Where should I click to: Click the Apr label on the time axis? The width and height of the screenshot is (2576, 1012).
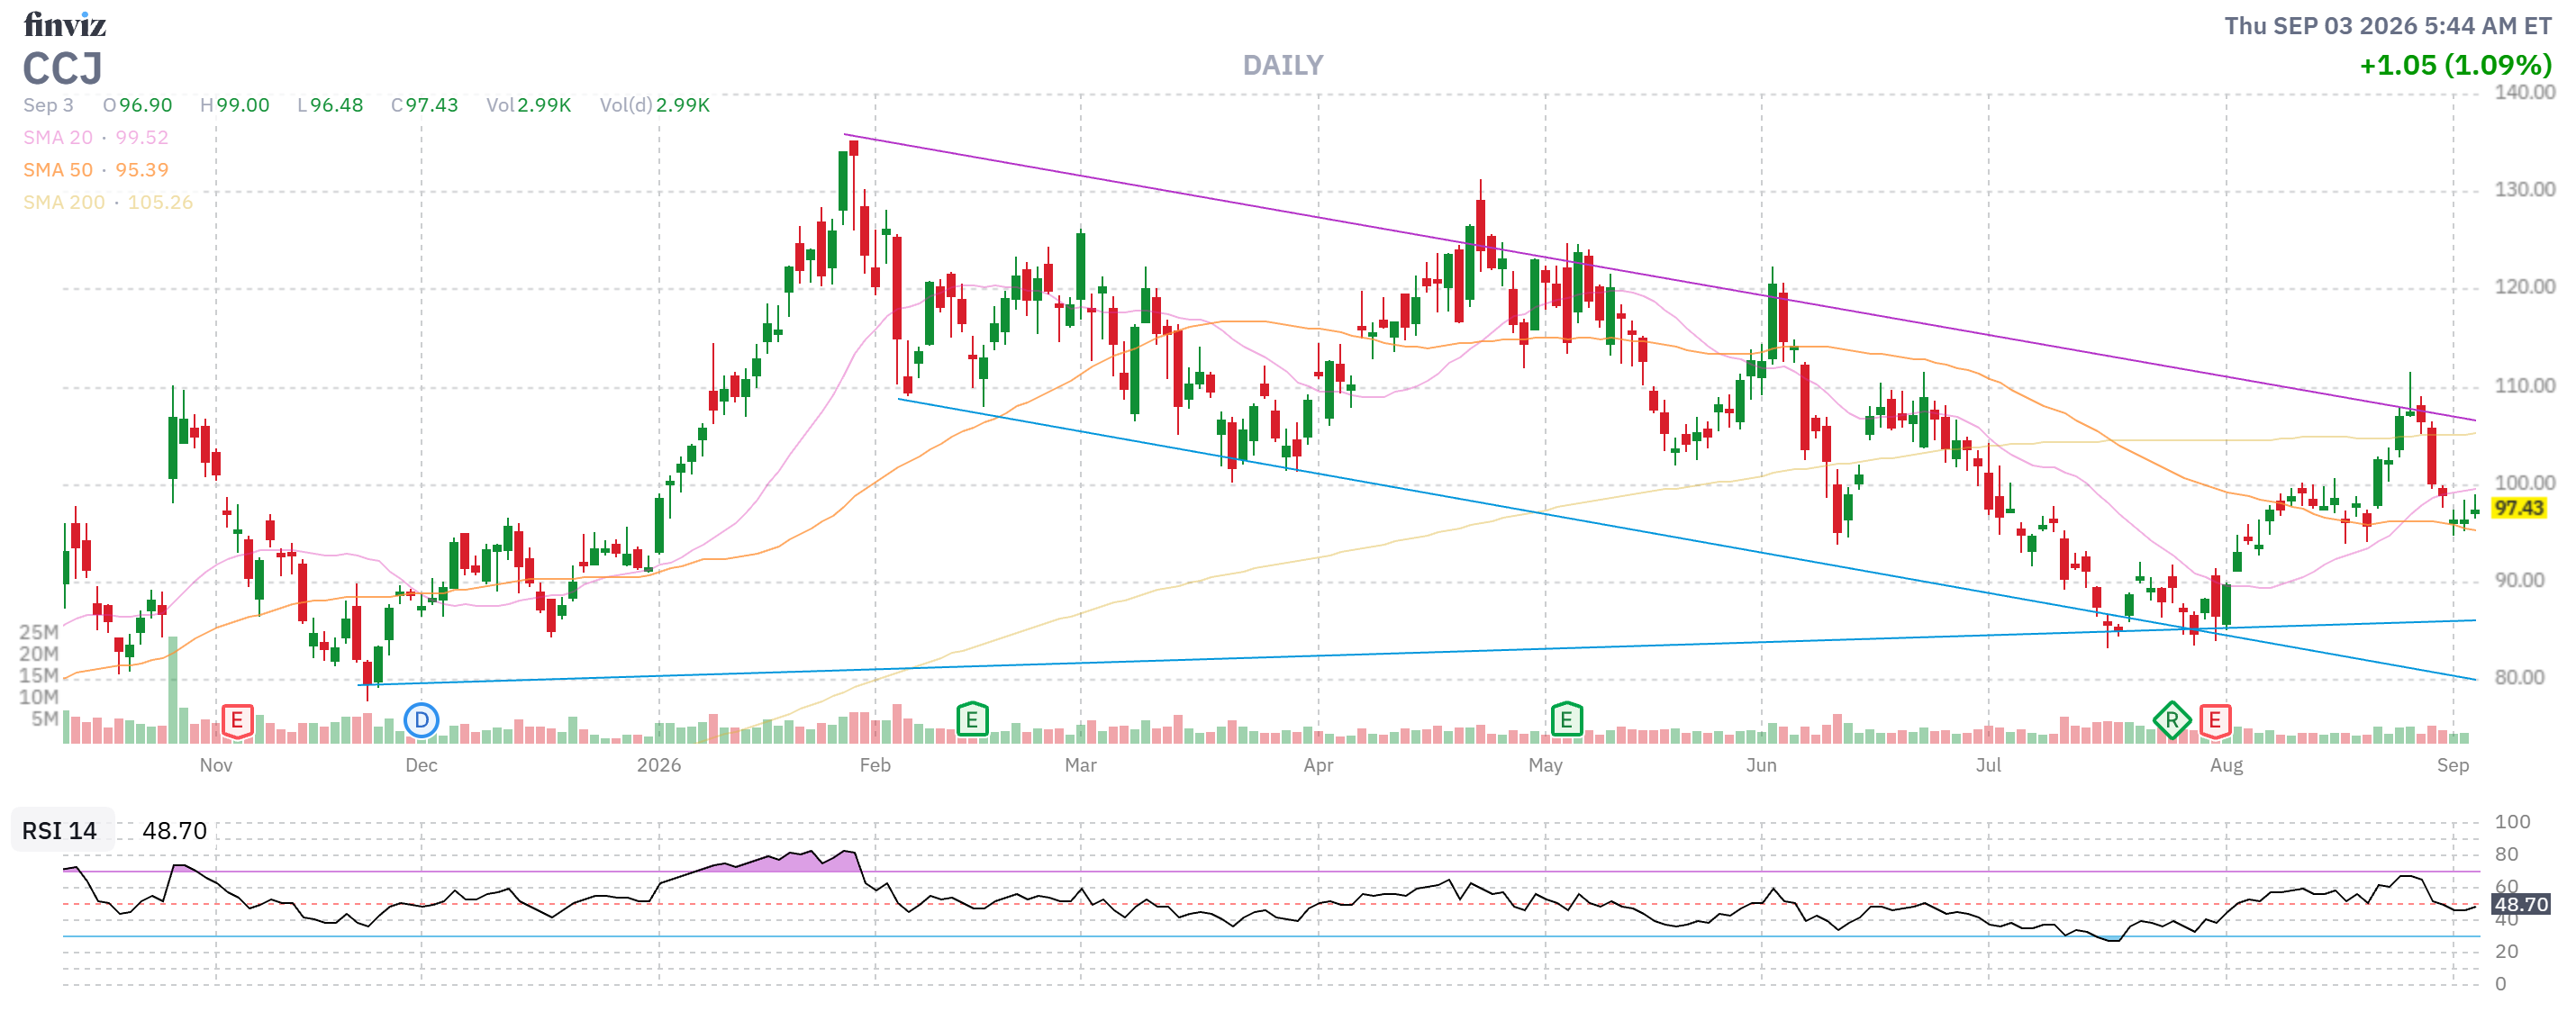coord(1318,766)
